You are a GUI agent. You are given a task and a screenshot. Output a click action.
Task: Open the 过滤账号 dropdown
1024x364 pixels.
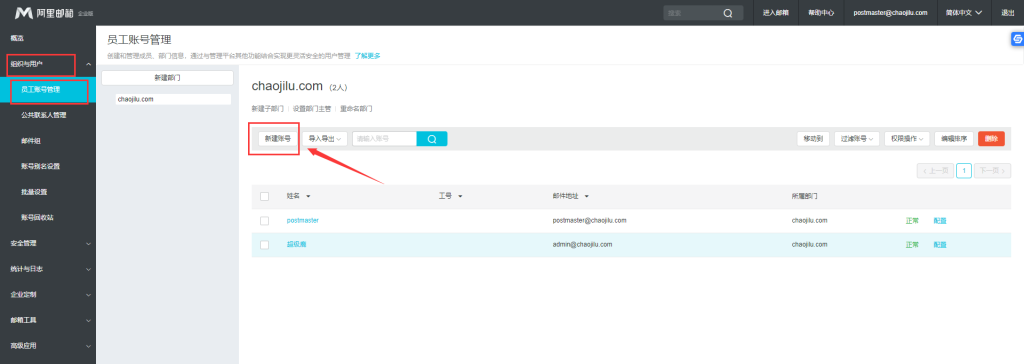pos(857,139)
